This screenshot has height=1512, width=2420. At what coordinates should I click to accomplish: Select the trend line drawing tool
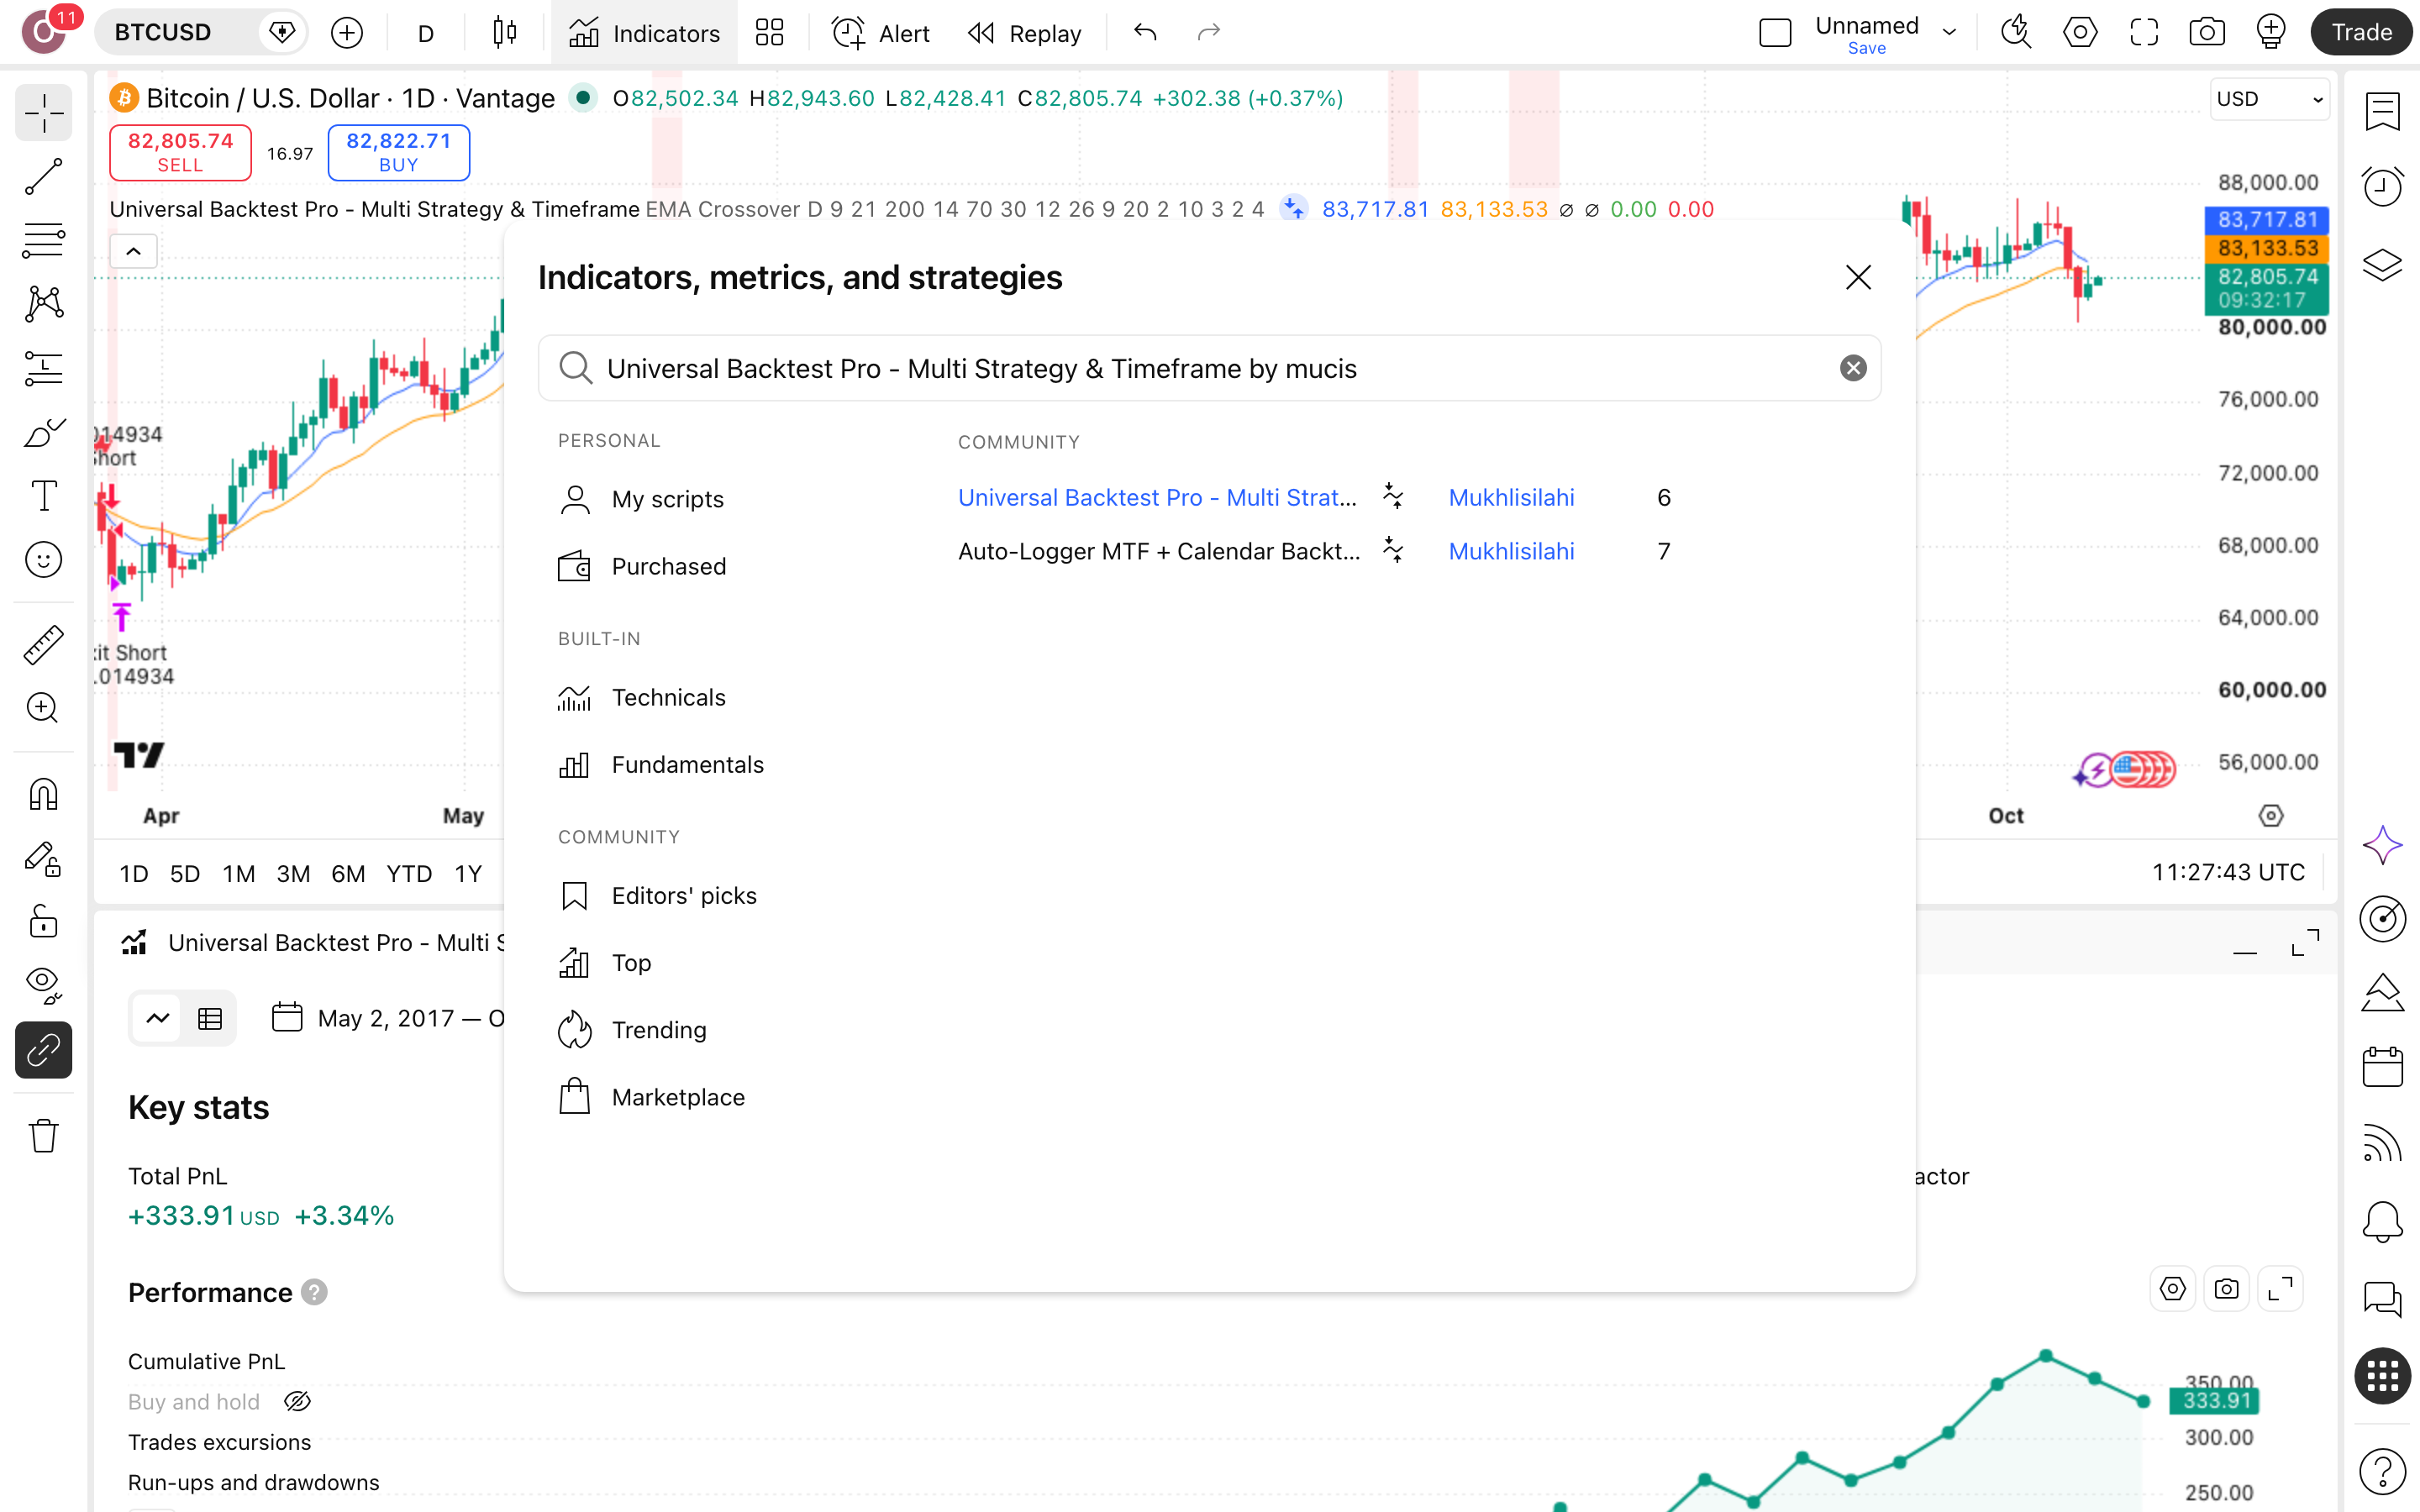coord(44,176)
